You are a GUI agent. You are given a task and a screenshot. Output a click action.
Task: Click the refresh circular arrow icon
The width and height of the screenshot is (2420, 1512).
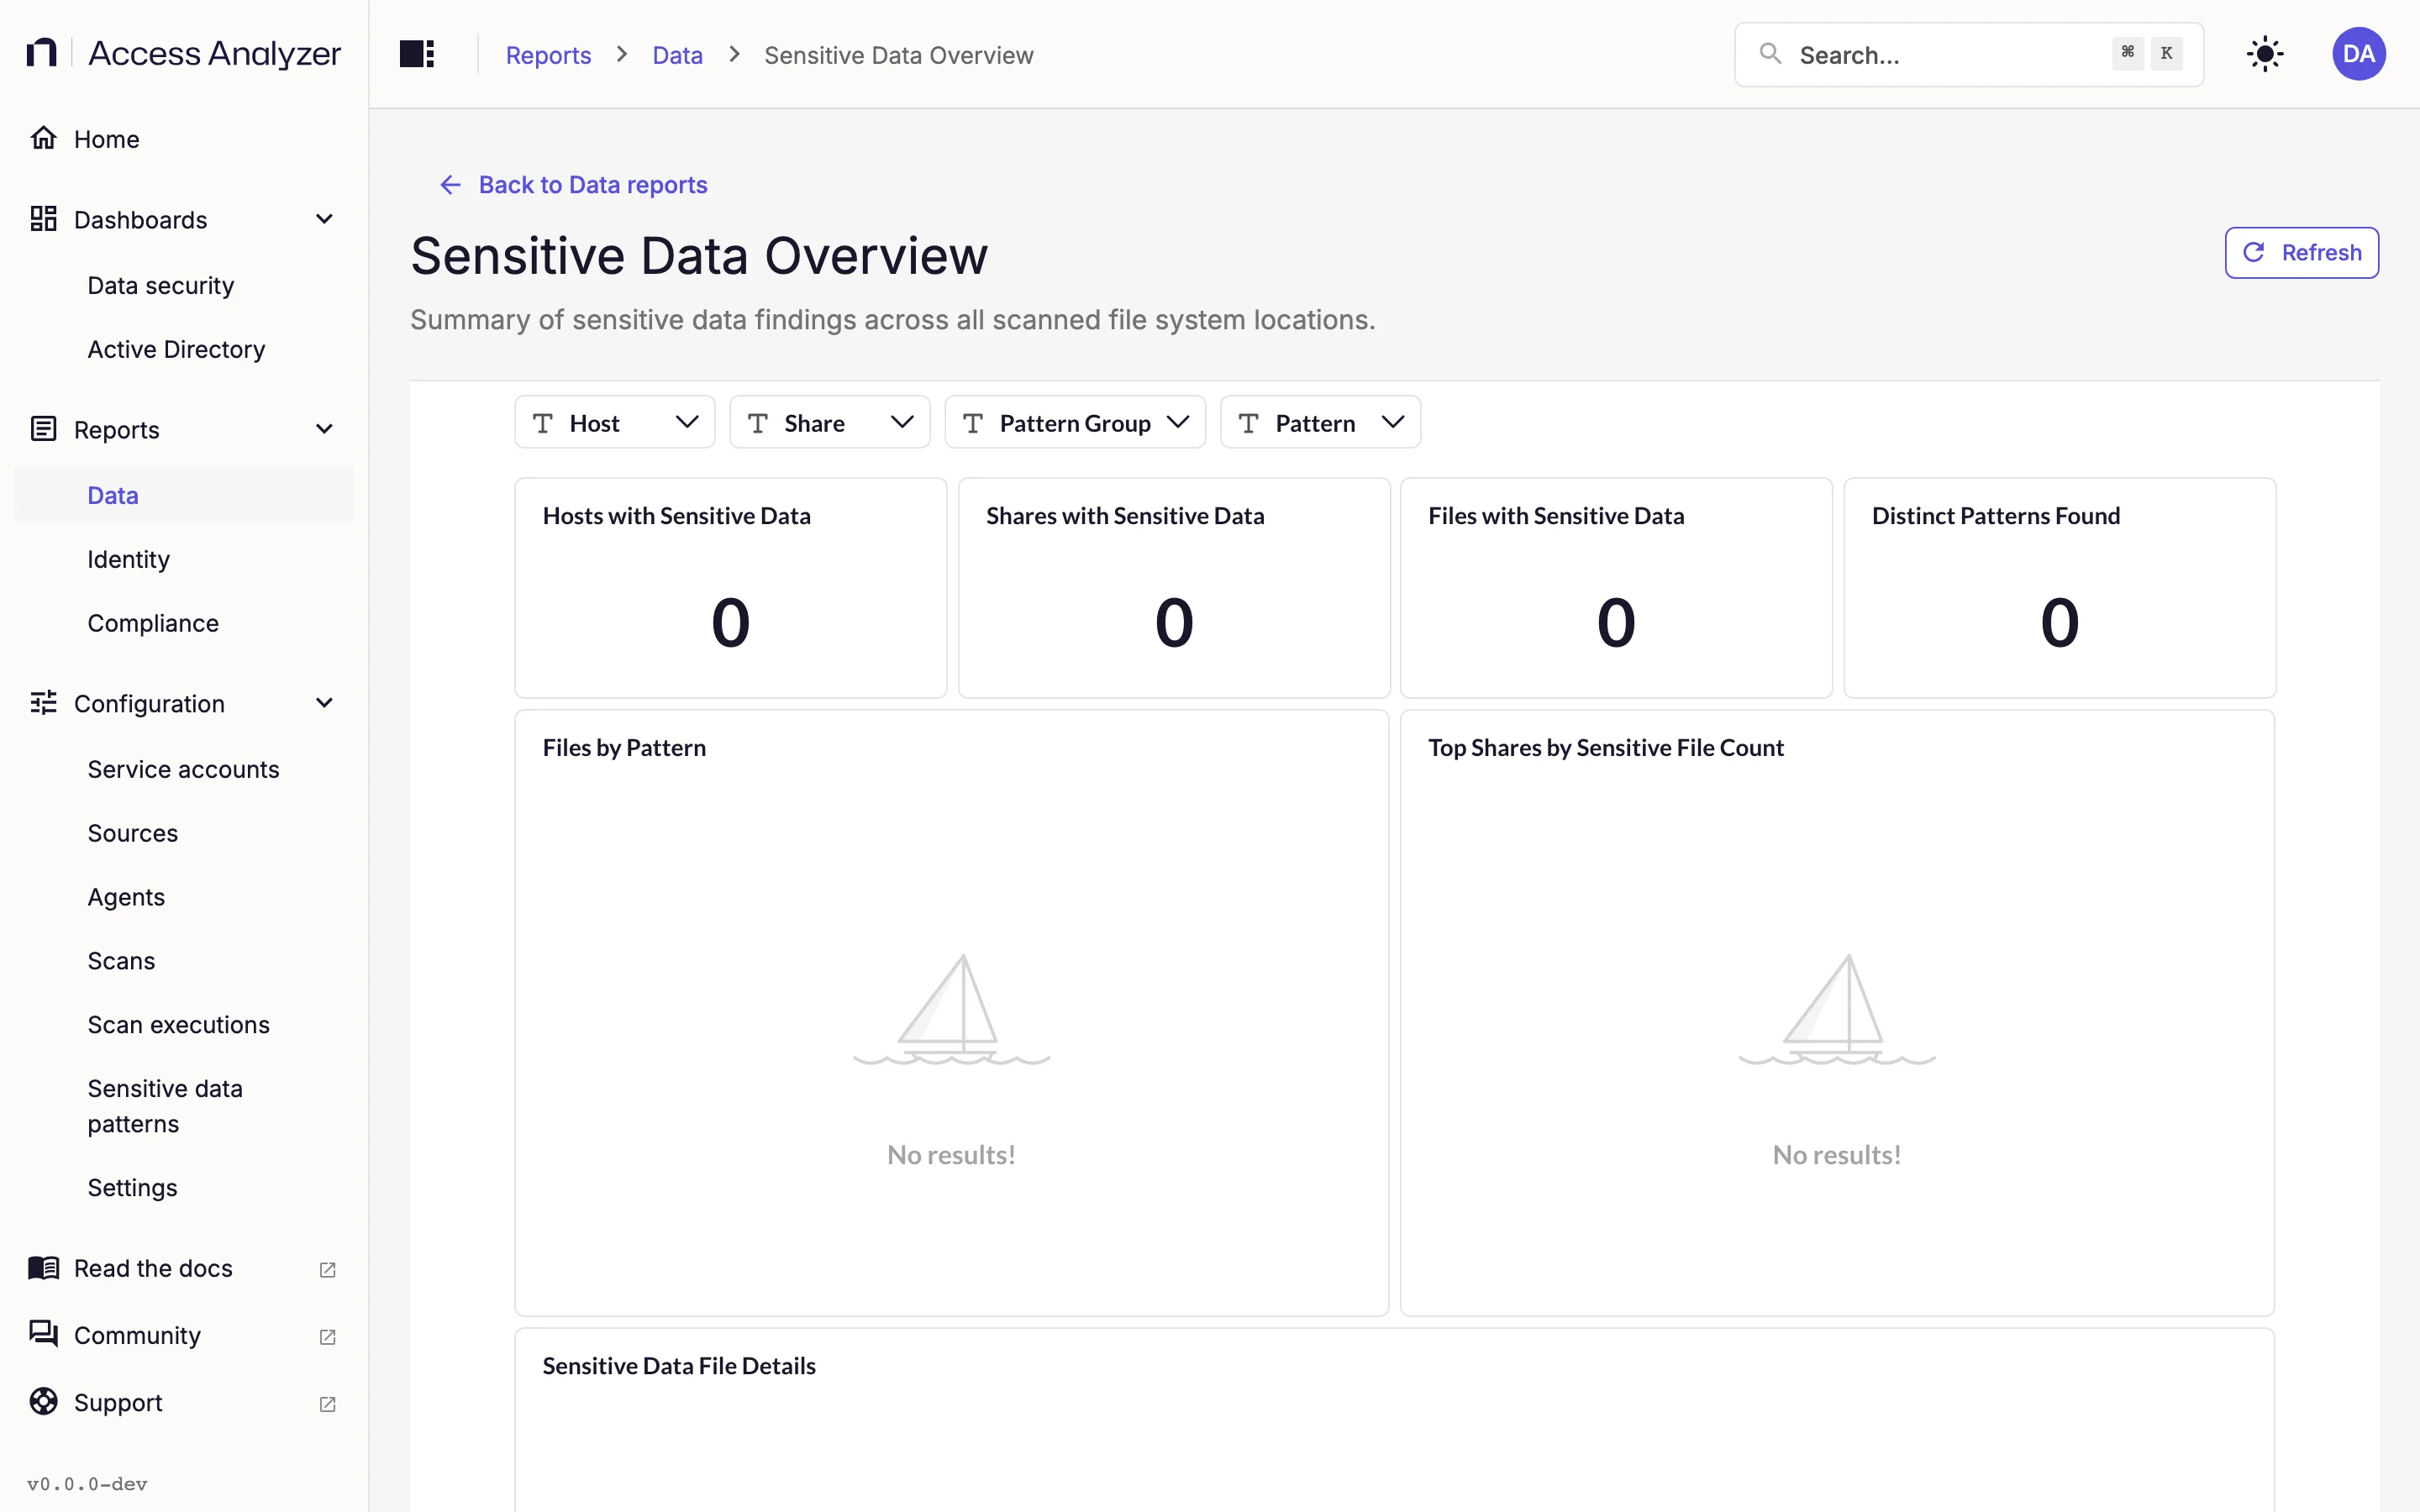click(2253, 252)
